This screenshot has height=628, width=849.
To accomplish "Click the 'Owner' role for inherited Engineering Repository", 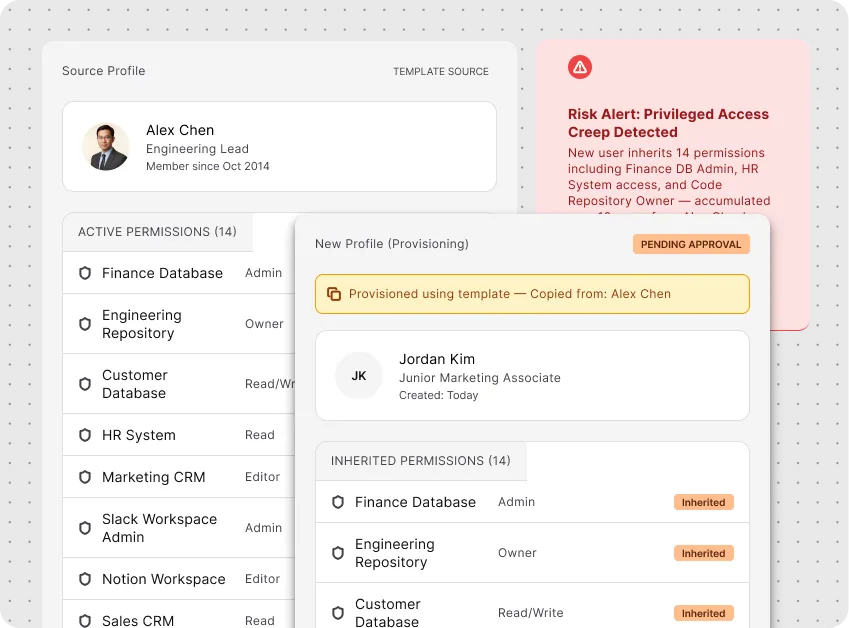I will 517,553.
